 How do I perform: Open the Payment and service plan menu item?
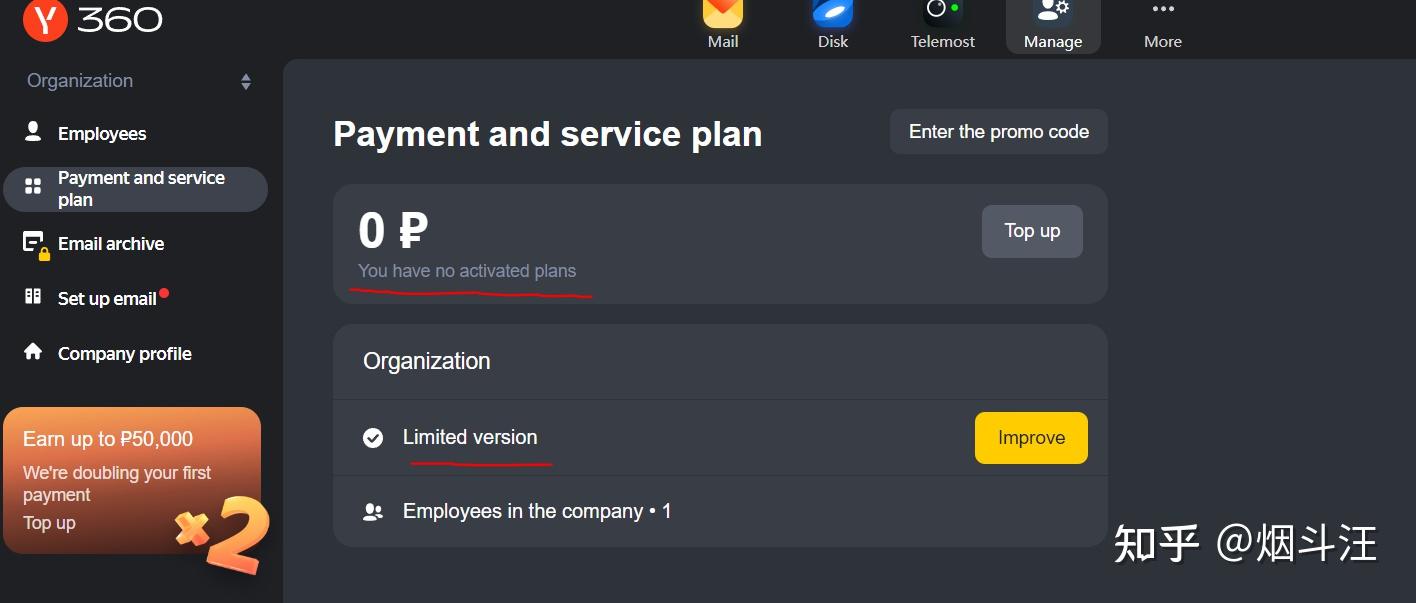coord(136,189)
